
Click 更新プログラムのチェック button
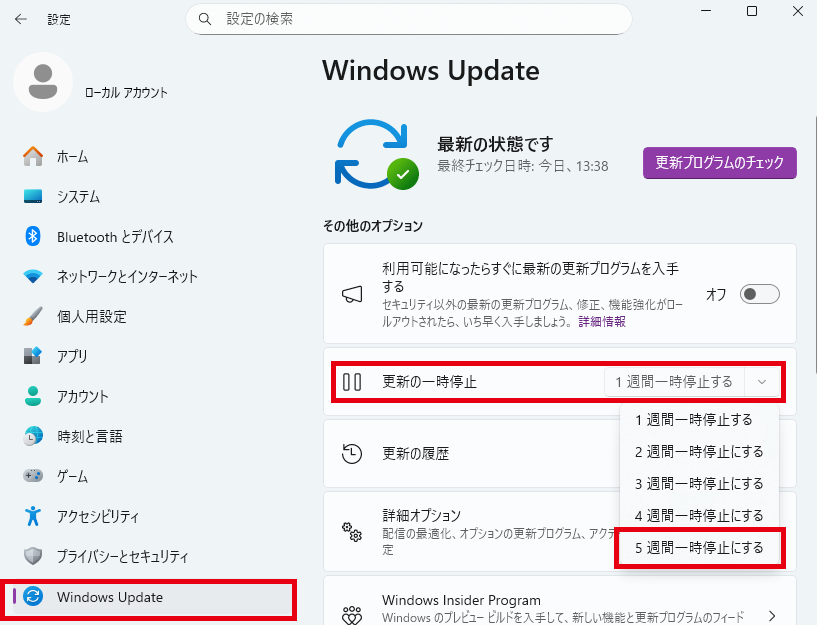719,162
